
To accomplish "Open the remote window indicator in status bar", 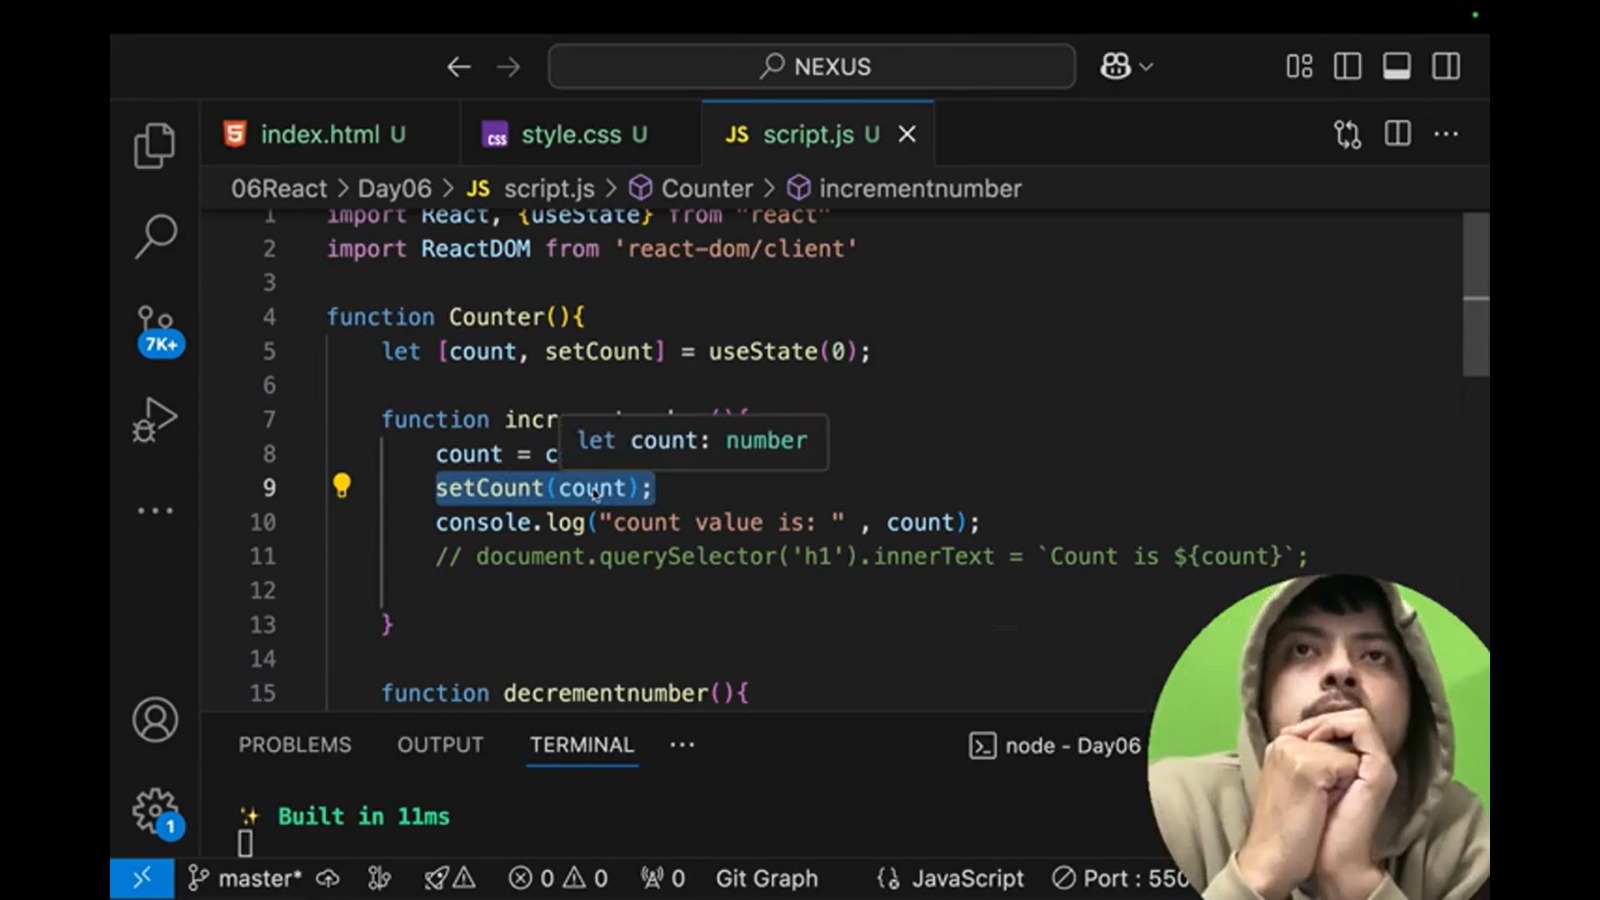I will tap(142, 878).
